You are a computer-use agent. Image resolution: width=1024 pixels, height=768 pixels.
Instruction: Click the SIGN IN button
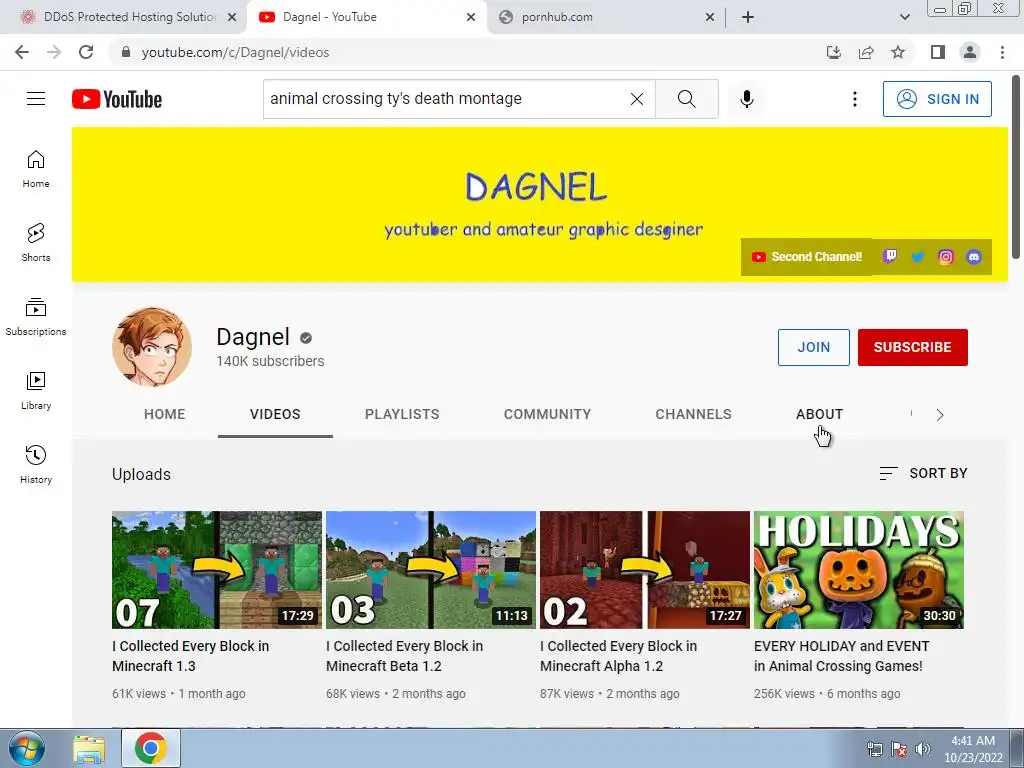pyautogui.click(x=937, y=99)
